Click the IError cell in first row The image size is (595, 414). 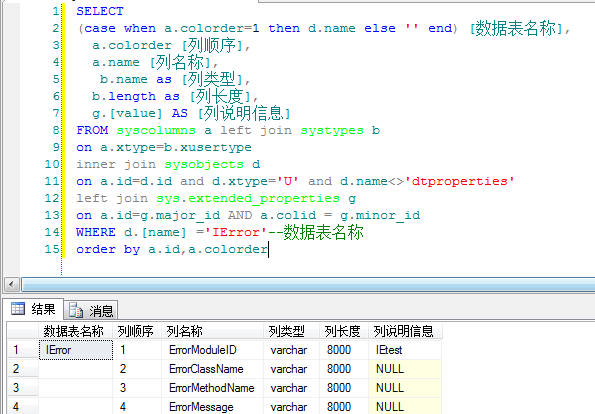click(x=76, y=349)
